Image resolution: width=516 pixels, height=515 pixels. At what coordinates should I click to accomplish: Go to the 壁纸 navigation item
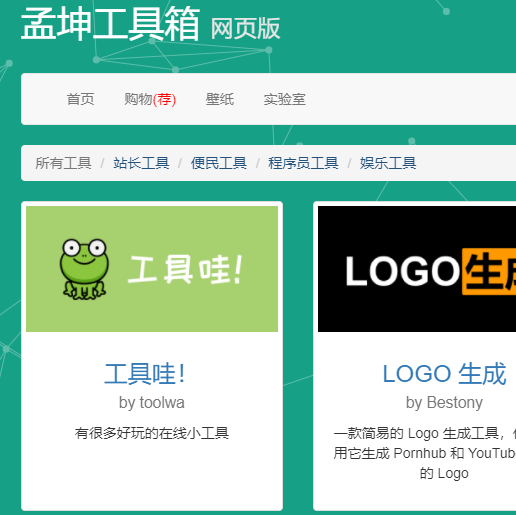pyautogui.click(x=220, y=99)
